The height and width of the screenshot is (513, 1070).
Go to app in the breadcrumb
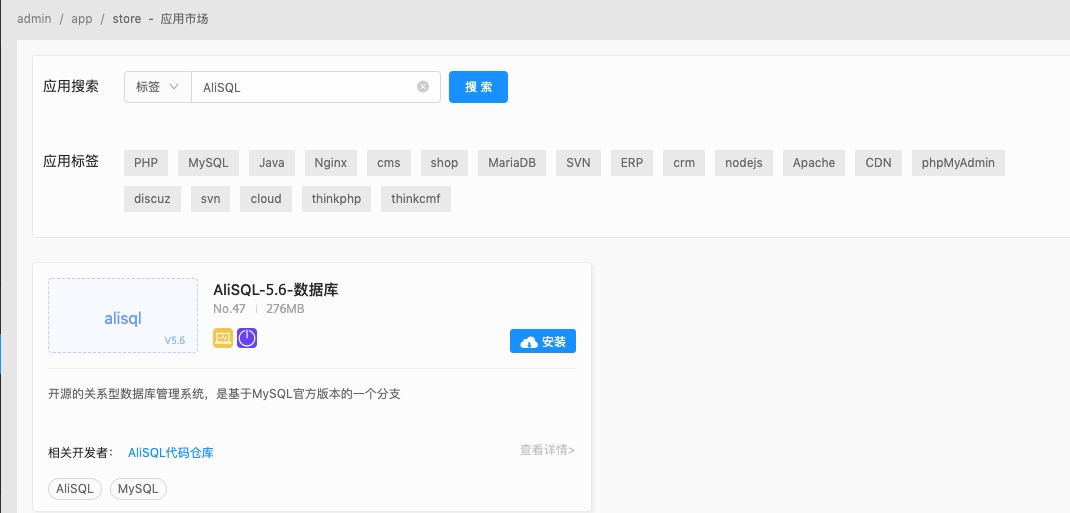[x=82, y=19]
